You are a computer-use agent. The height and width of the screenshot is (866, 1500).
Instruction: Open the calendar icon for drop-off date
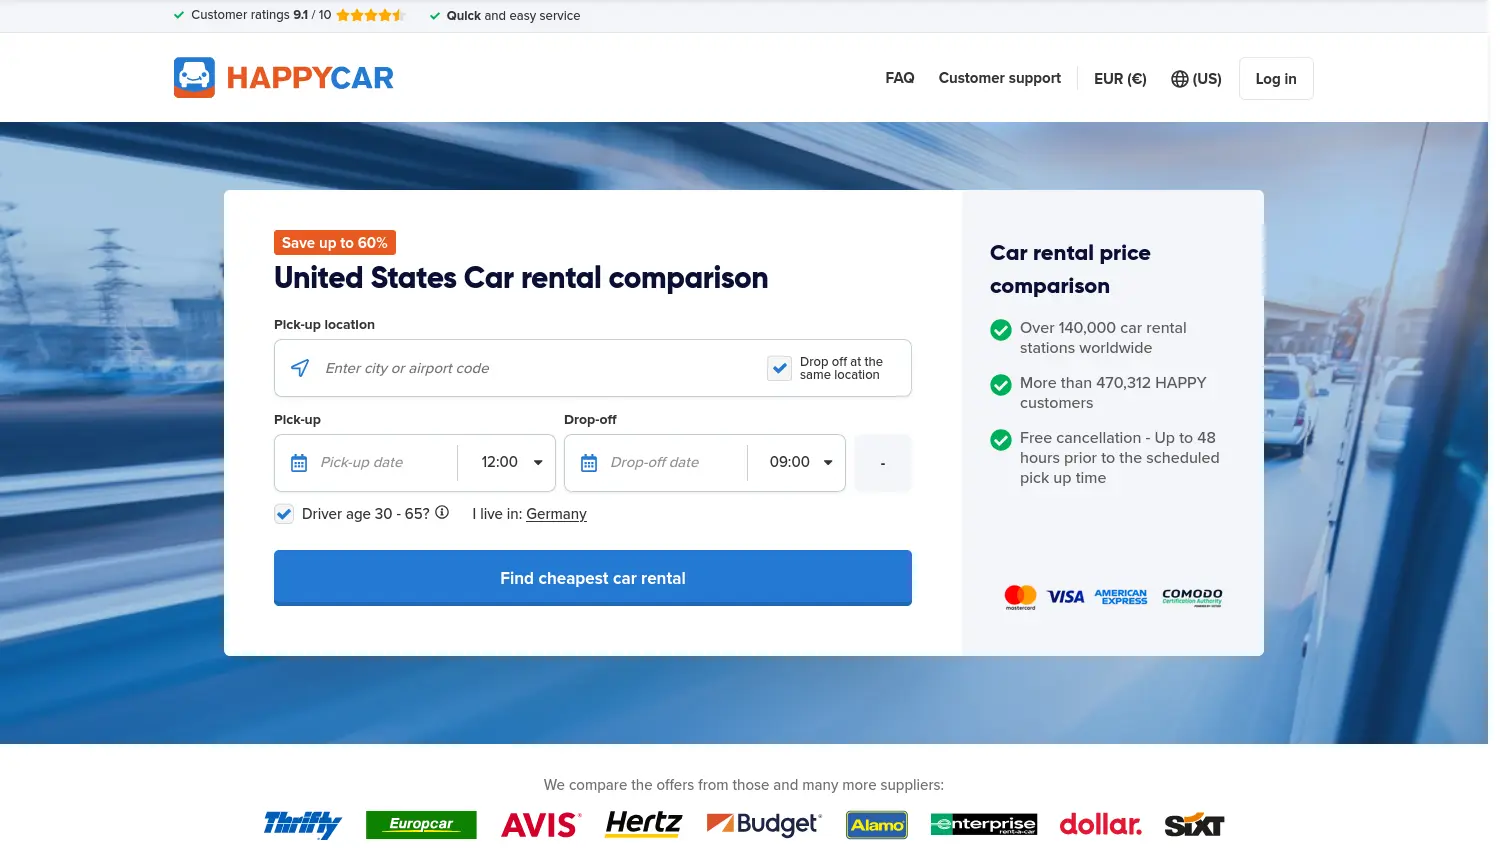coord(588,462)
